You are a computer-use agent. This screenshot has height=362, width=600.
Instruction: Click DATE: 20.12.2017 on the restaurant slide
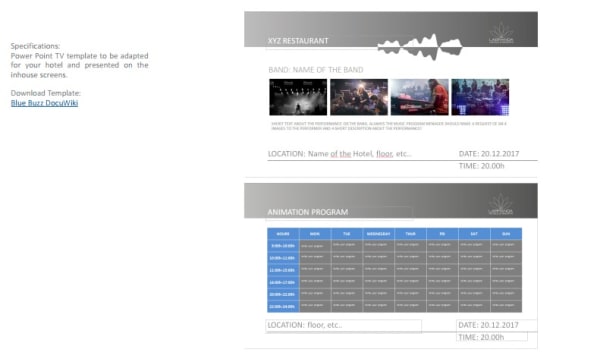(489, 154)
